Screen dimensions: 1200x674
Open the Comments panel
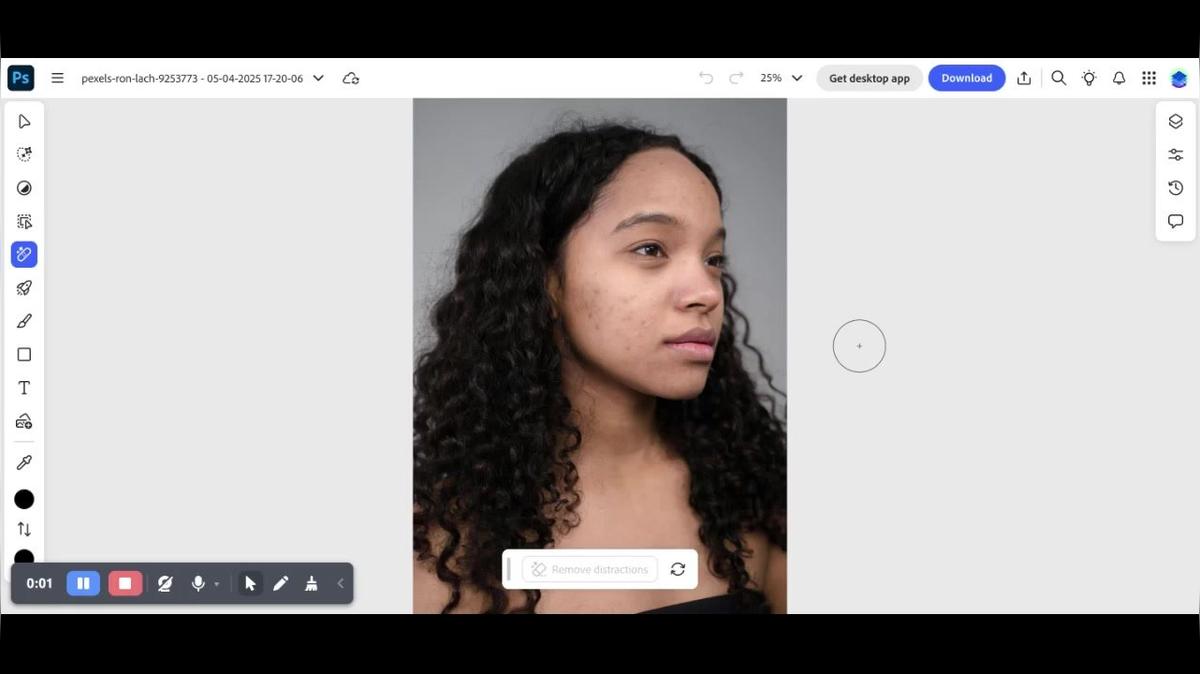pos(1175,221)
